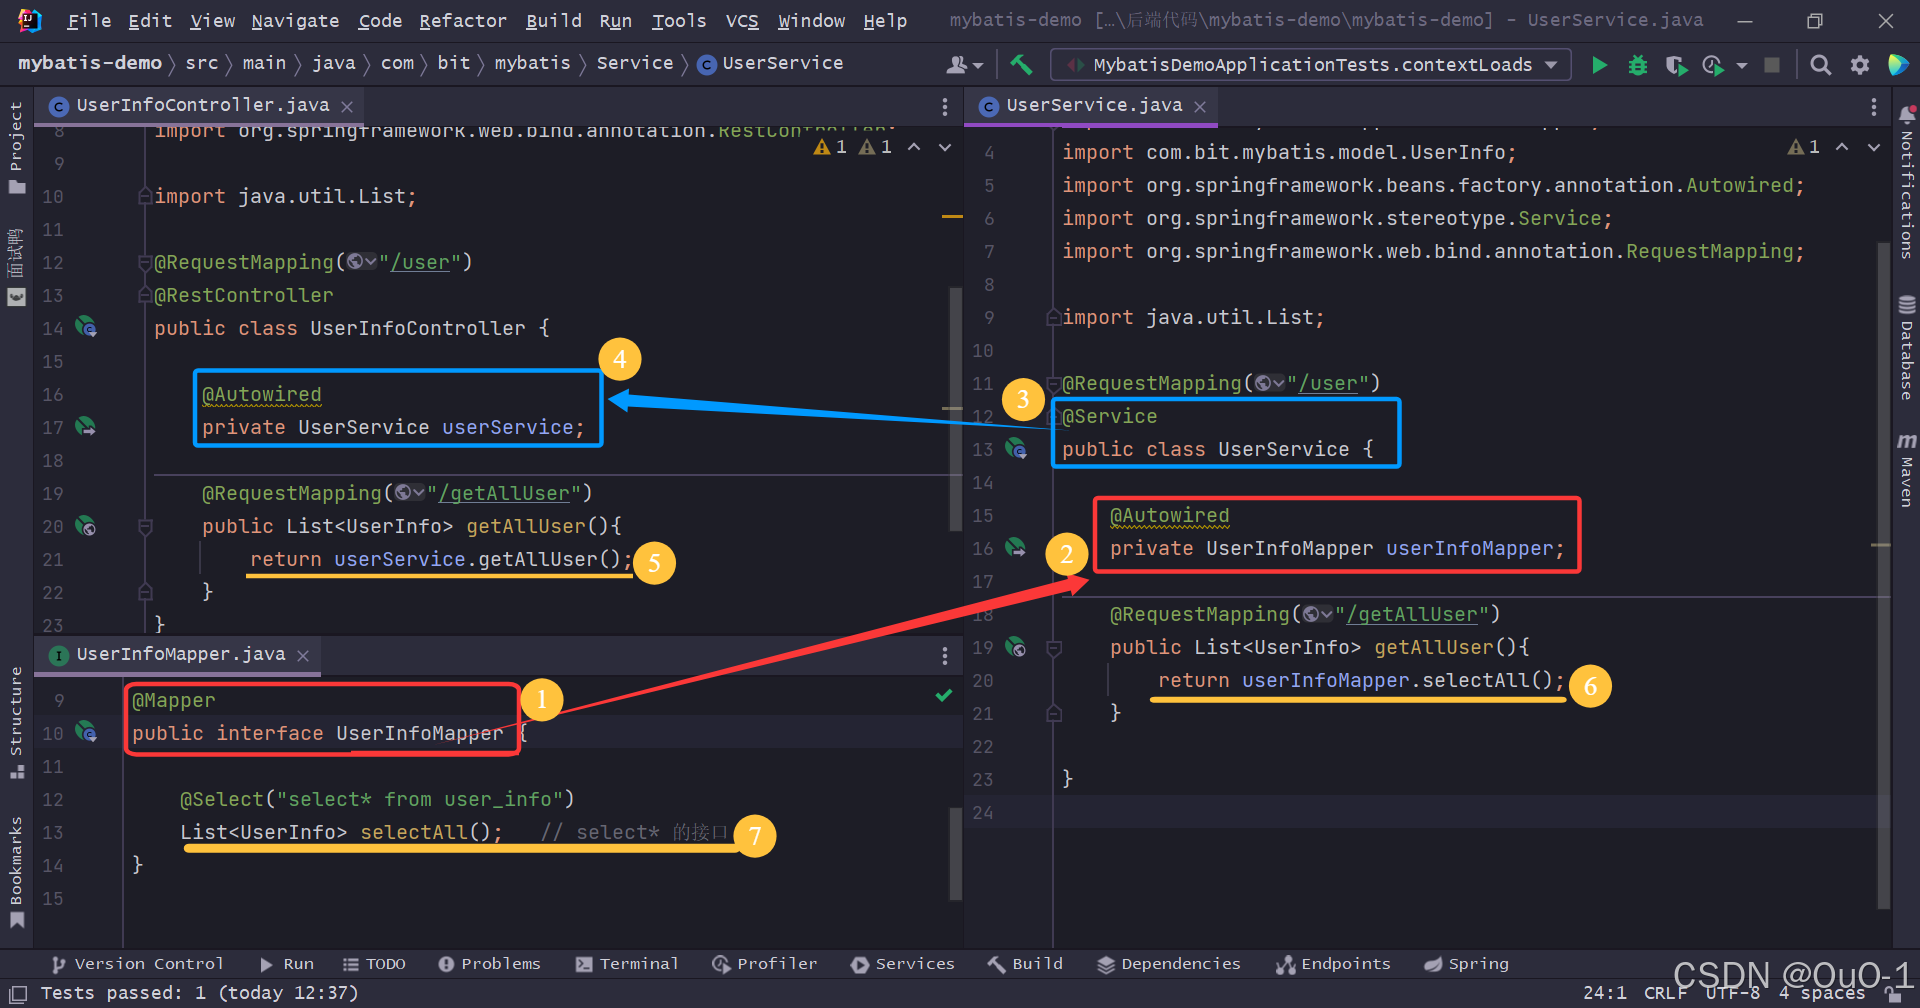Image resolution: width=1920 pixels, height=1008 pixels.
Task: Click green checkmark inspection icon in UserInfoMapper
Action: [x=943, y=695]
